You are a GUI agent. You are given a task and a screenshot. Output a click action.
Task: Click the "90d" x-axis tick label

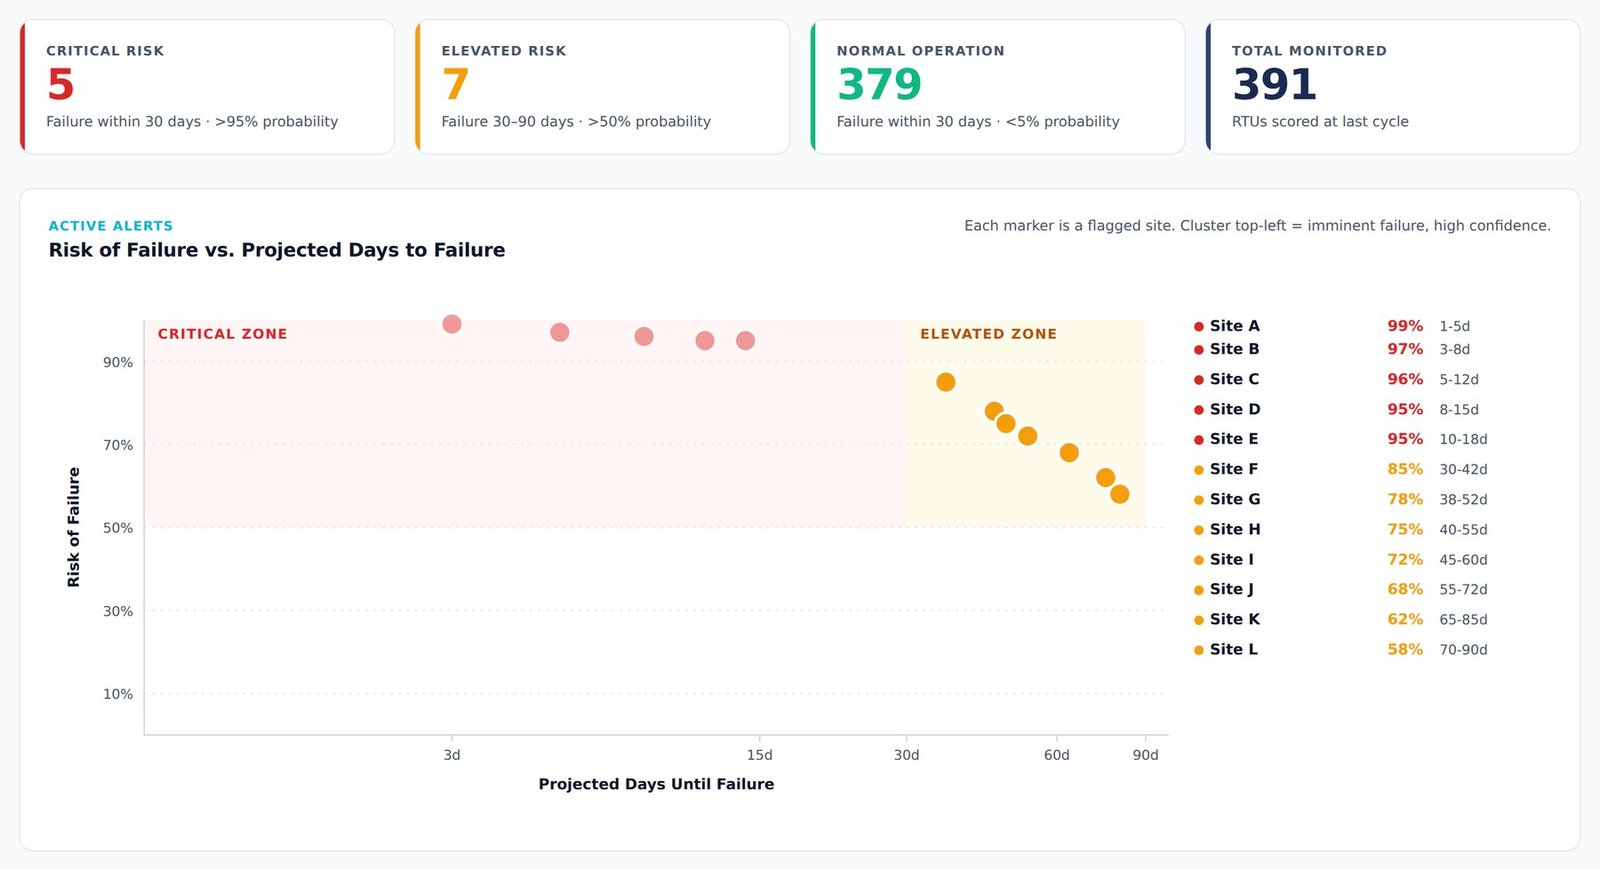click(x=1145, y=755)
